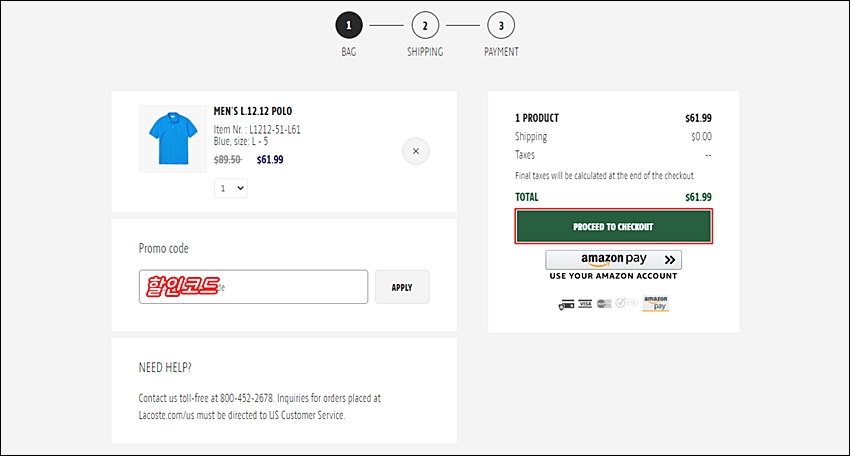Go to step 3 Payment circle
The height and width of the screenshot is (456, 850).
[x=501, y=25]
